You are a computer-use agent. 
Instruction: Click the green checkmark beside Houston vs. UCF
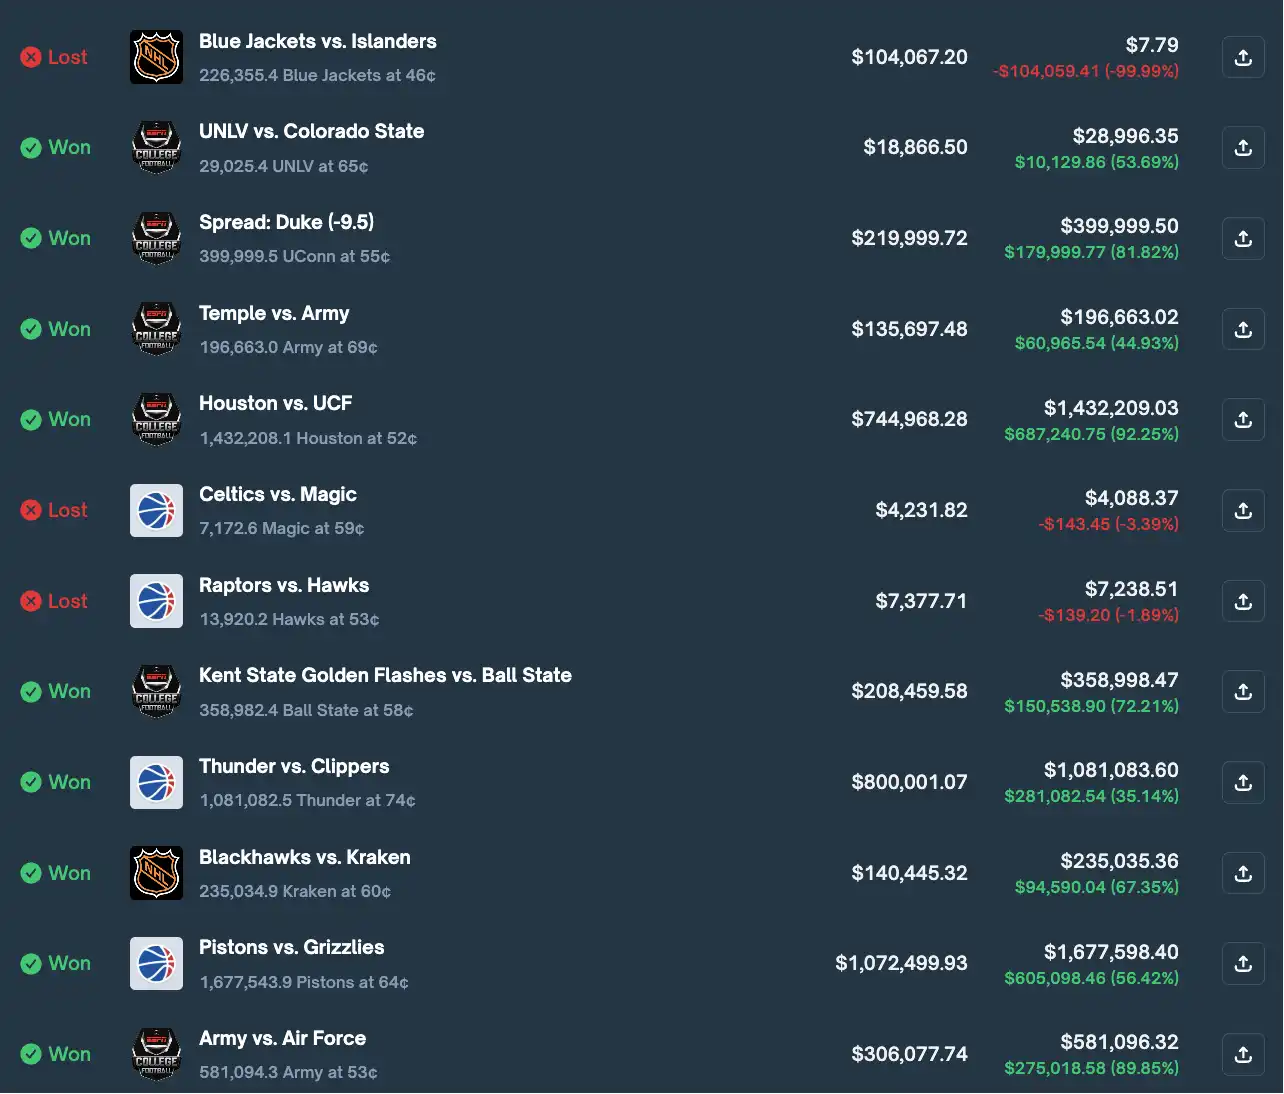click(x=31, y=419)
